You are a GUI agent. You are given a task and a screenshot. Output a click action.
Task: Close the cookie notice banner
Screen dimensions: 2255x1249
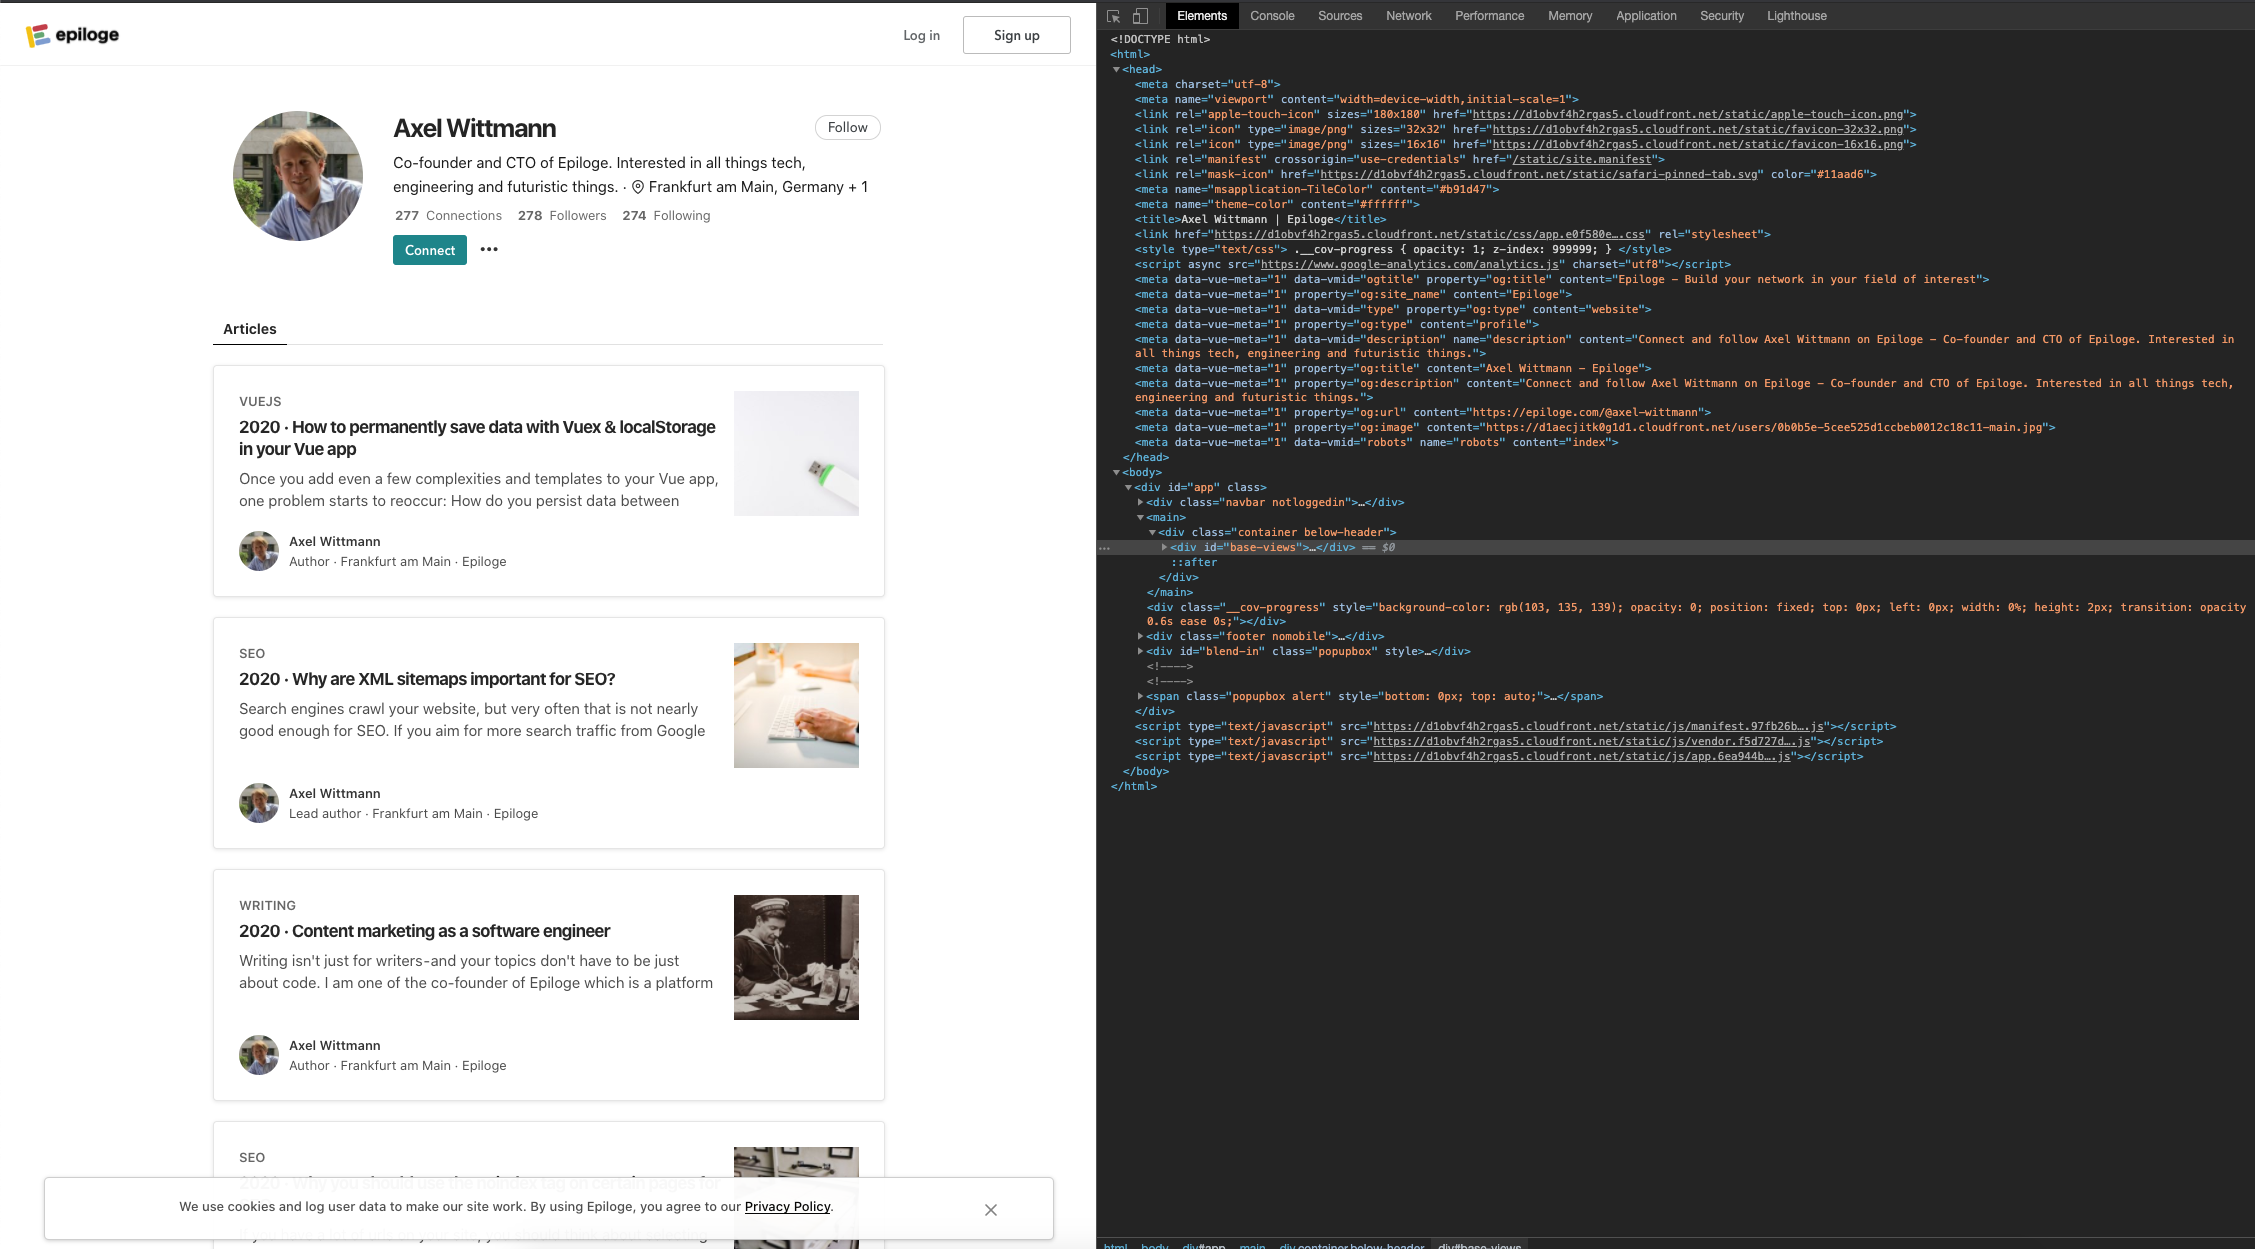[991, 1210]
